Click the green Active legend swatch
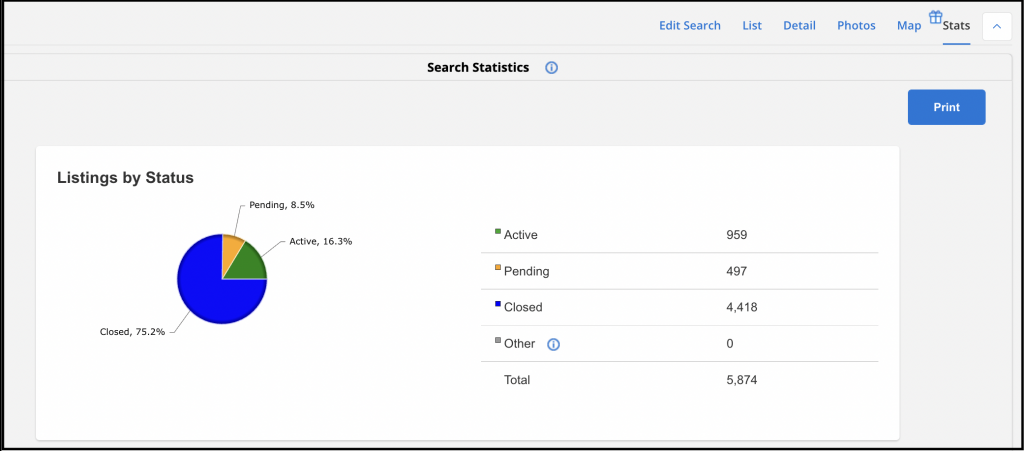 coord(498,232)
